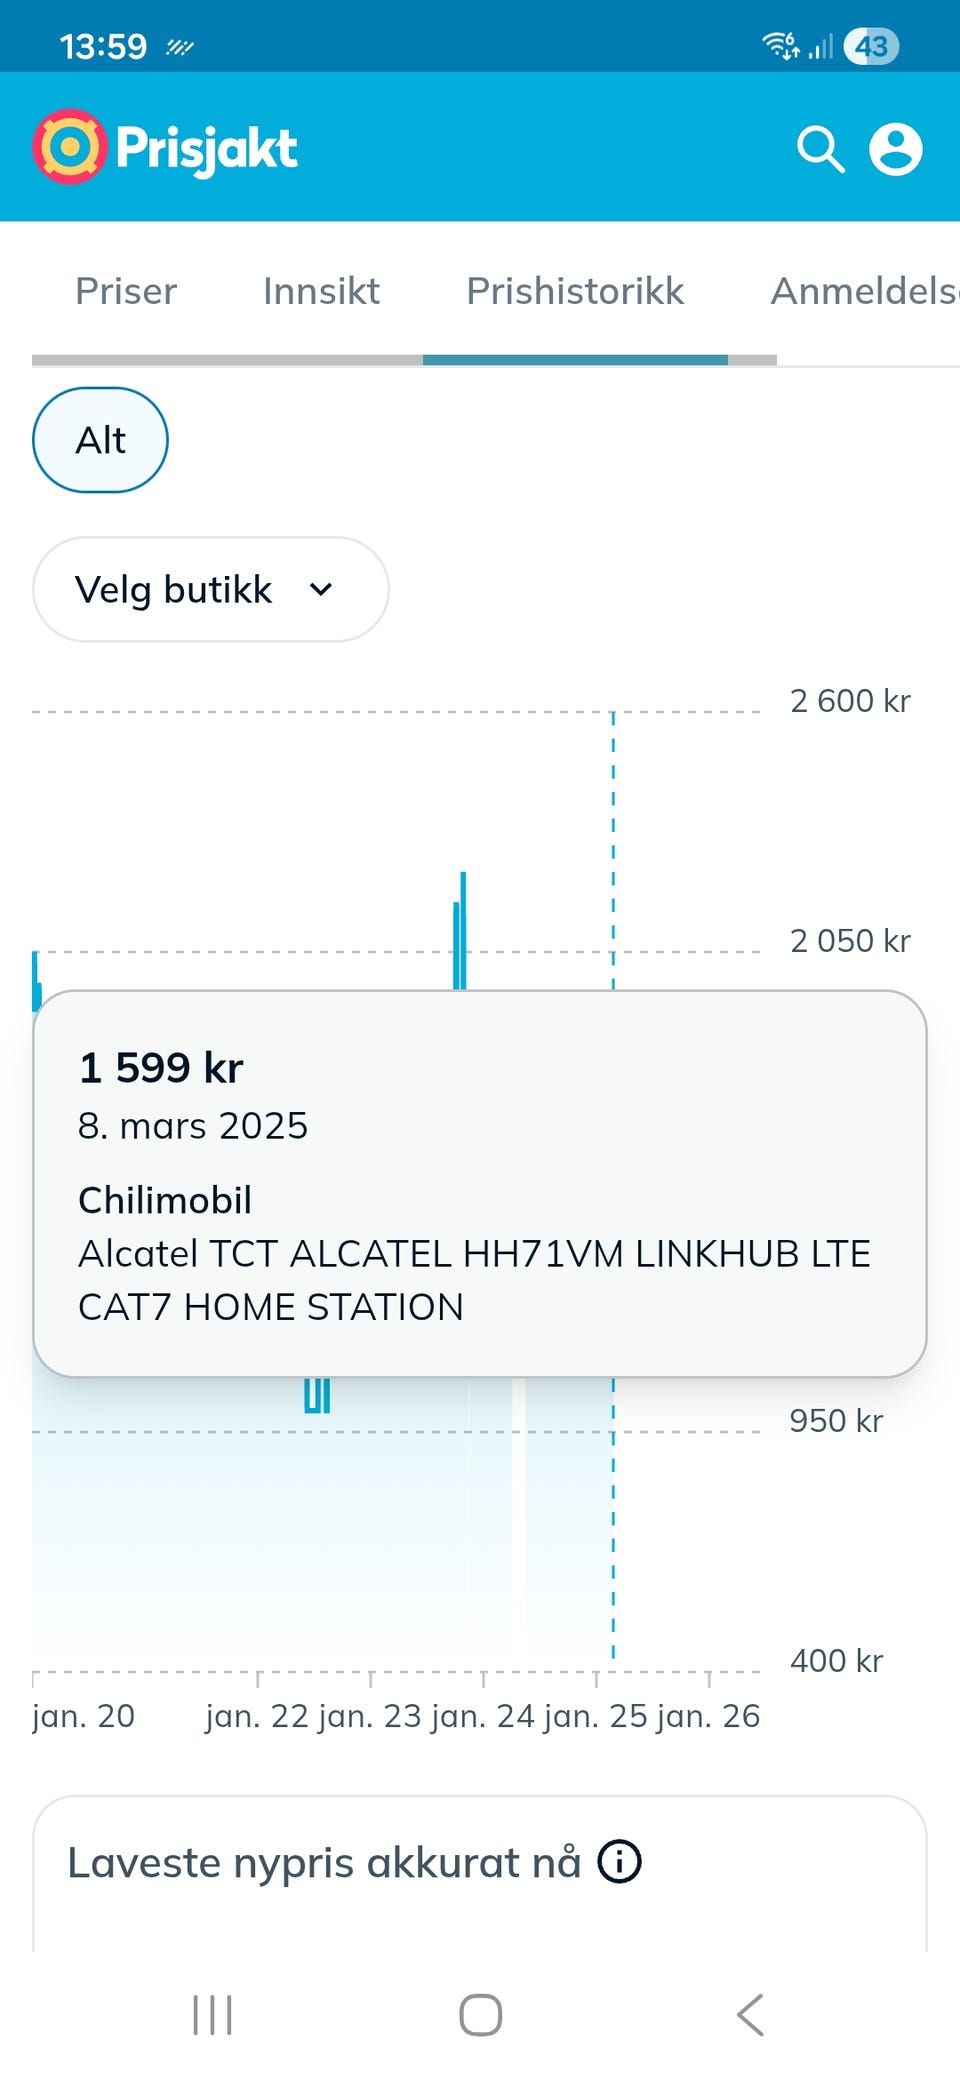Click the info icon beside Laveste nypris

tap(619, 1861)
